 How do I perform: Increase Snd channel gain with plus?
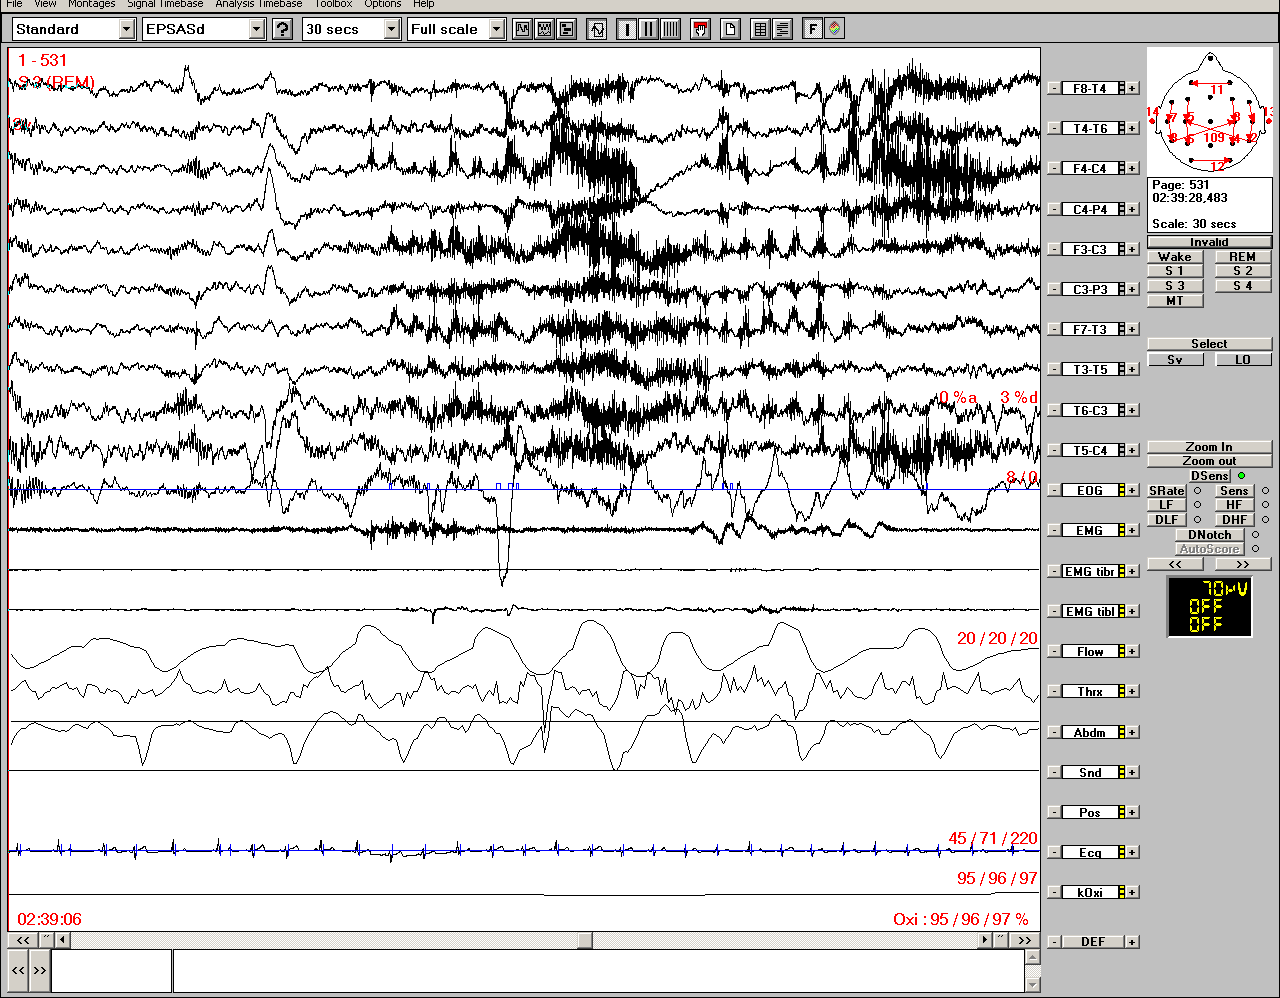pos(1132,773)
